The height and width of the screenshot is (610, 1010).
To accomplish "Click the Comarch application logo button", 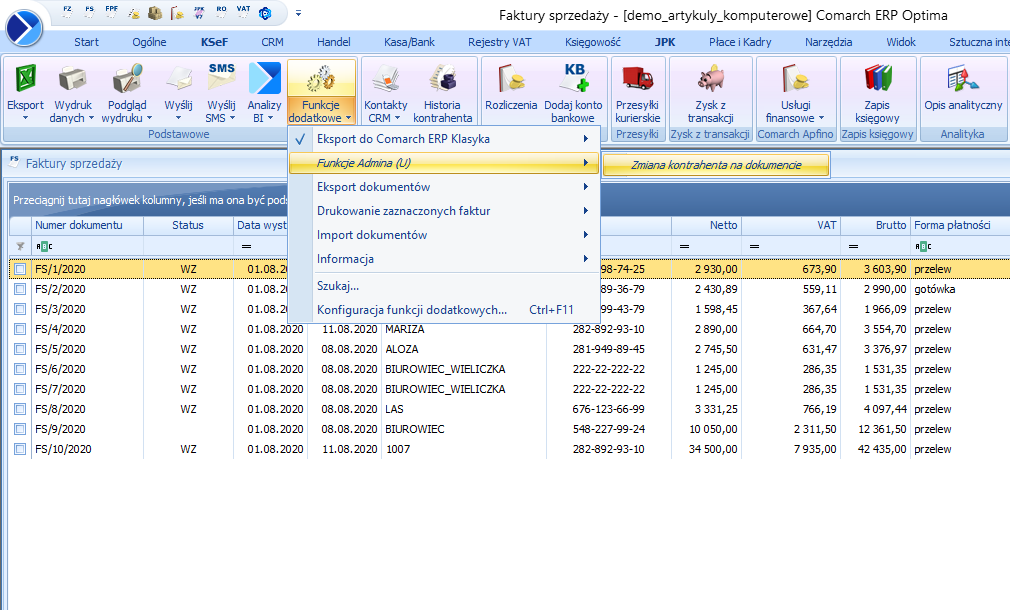I will coord(24,28).
